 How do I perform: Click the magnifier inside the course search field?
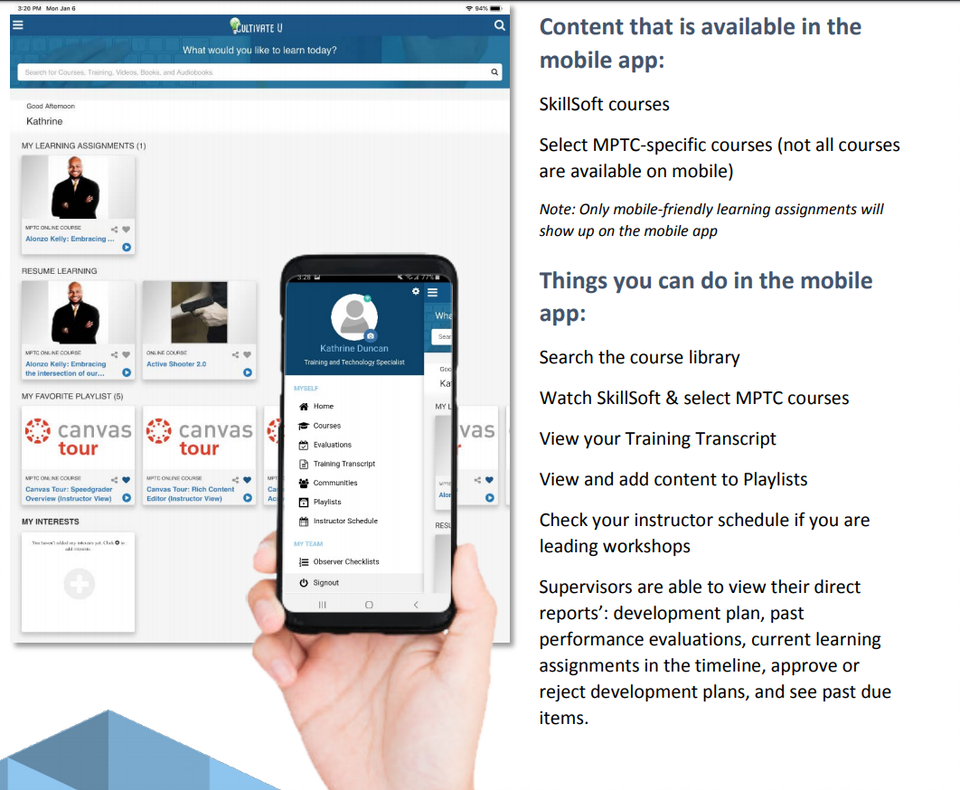point(494,72)
